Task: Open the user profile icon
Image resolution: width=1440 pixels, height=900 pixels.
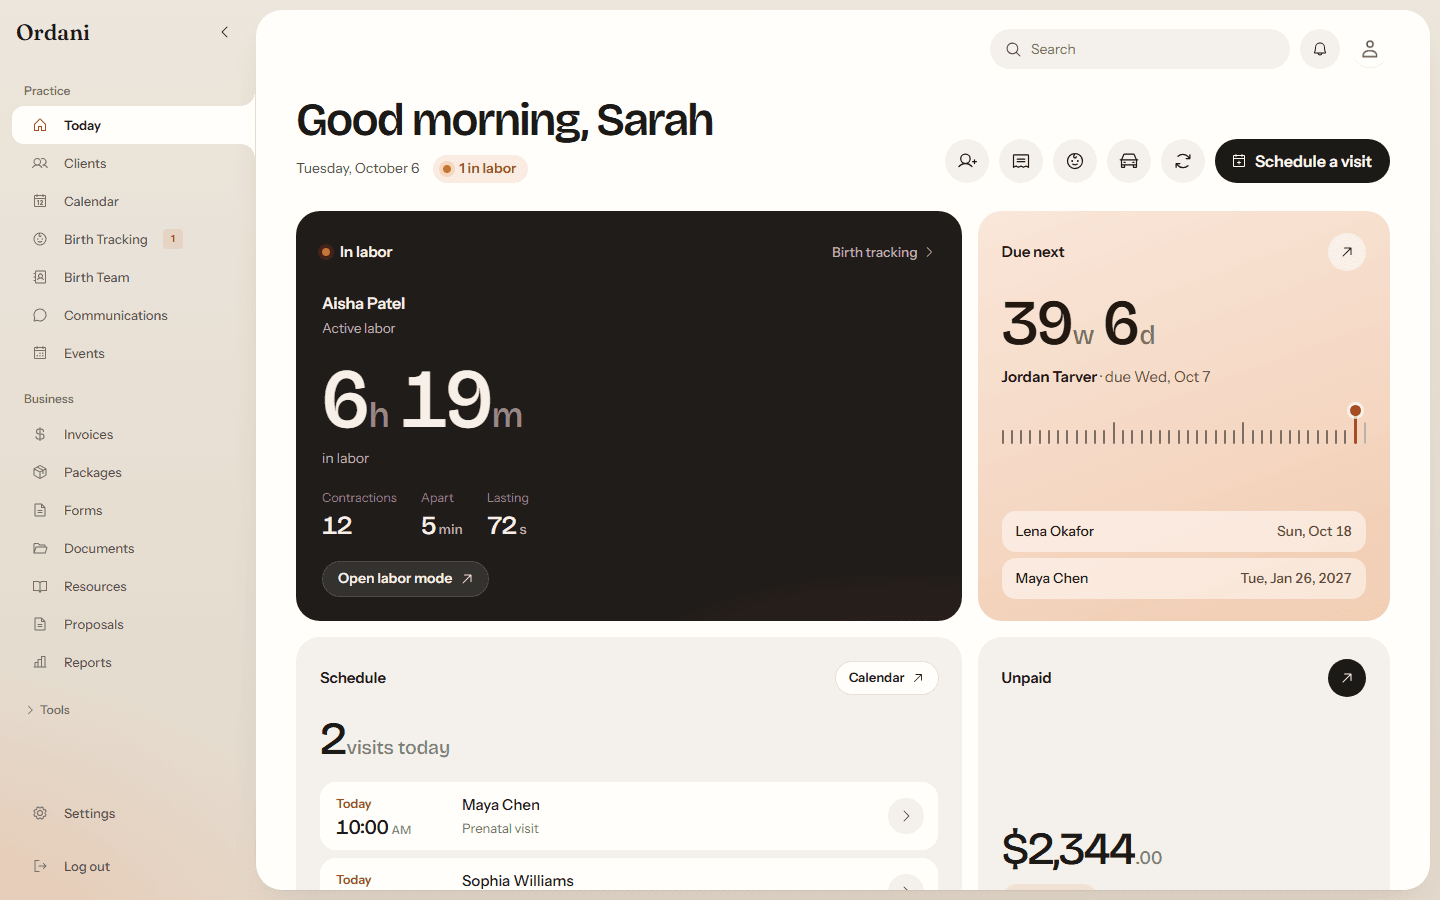Action: tap(1370, 49)
